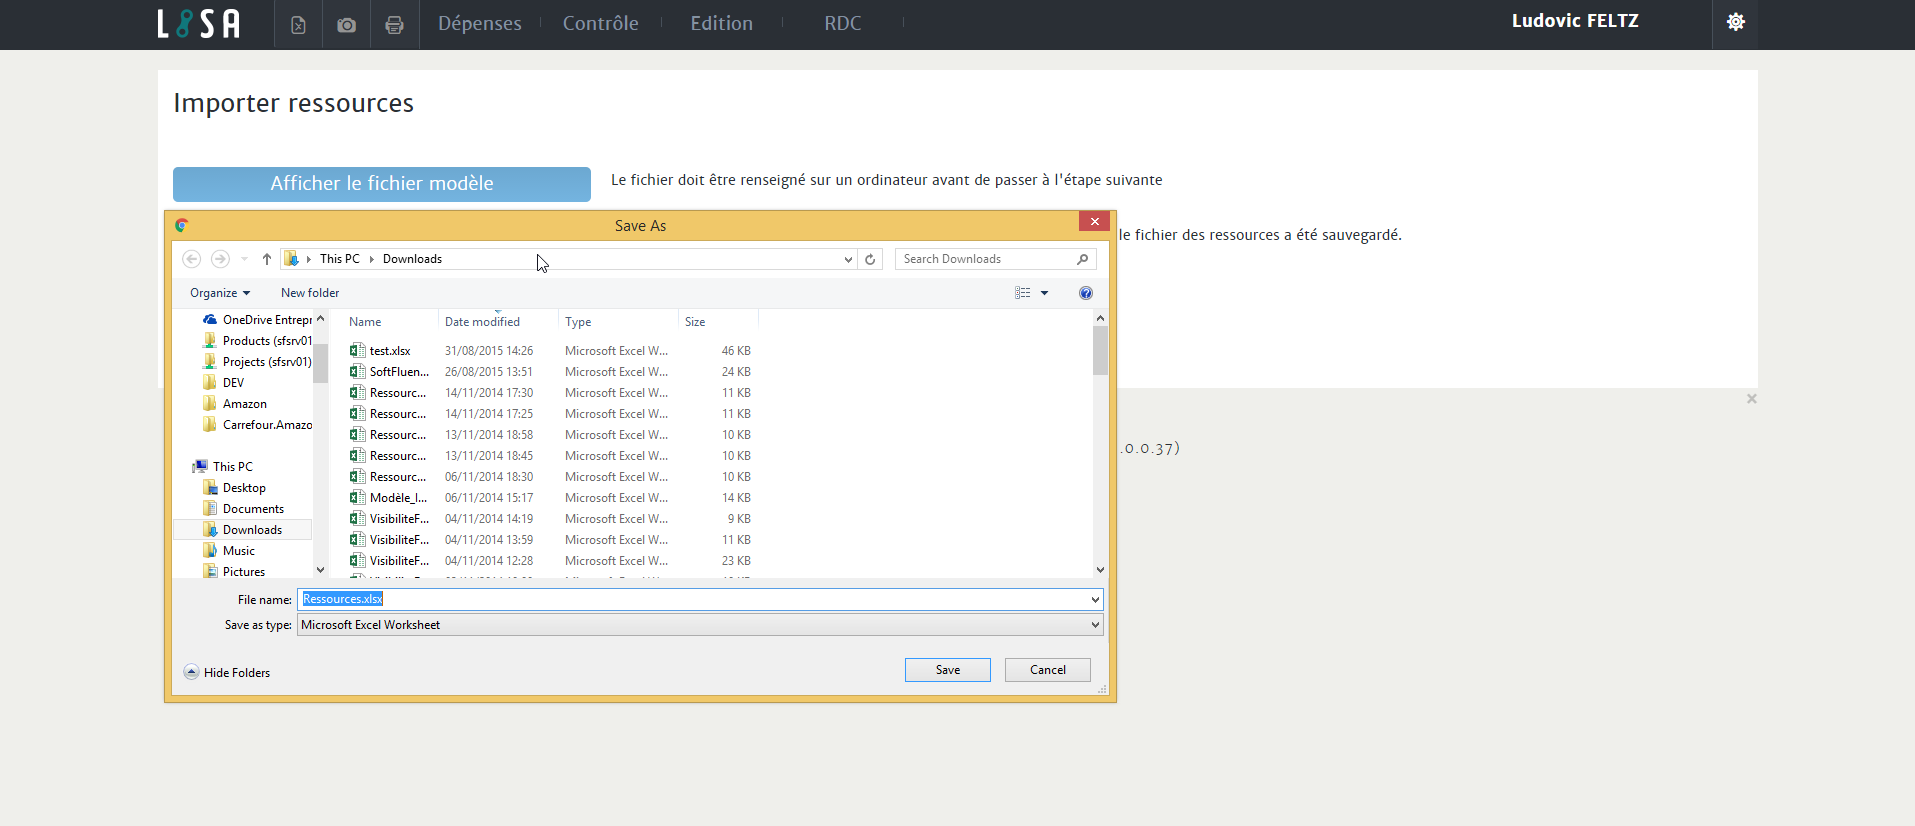This screenshot has height=826, width=1915.
Task: Open the Organize dropdown
Action: [220, 293]
